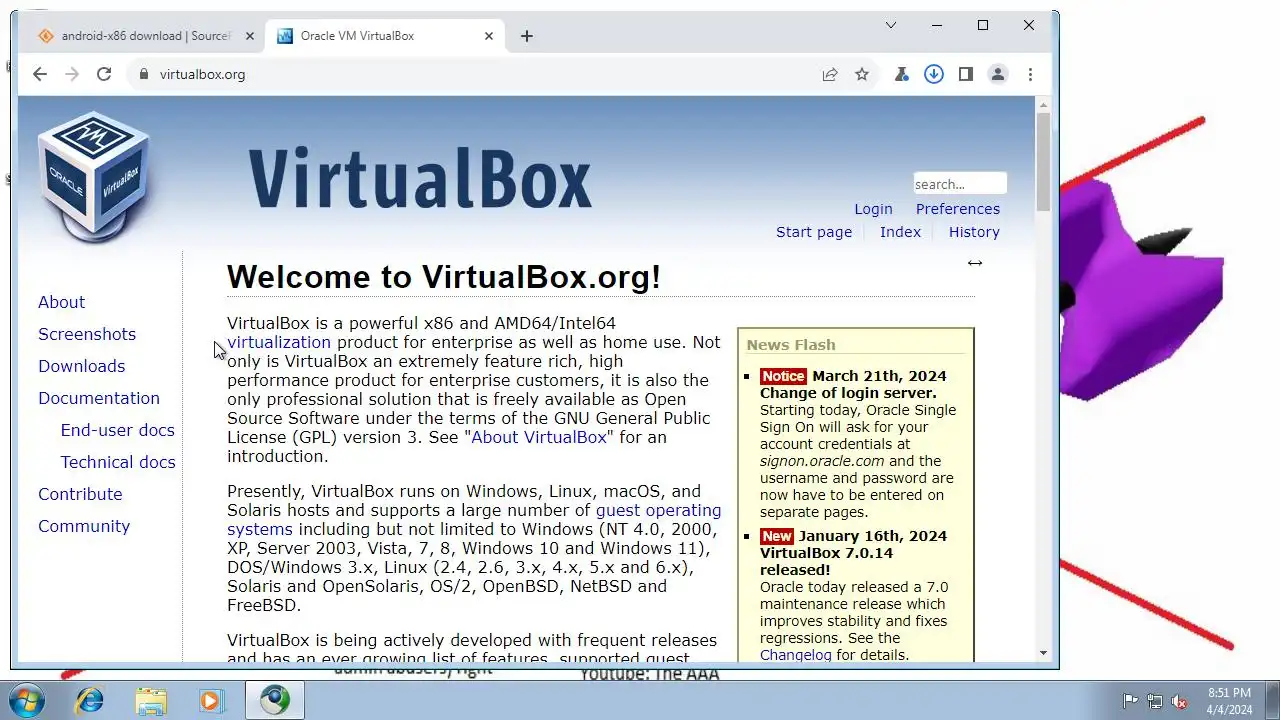Image resolution: width=1280 pixels, height=720 pixels.
Task: Open Documentation in the sidebar
Action: click(x=99, y=398)
